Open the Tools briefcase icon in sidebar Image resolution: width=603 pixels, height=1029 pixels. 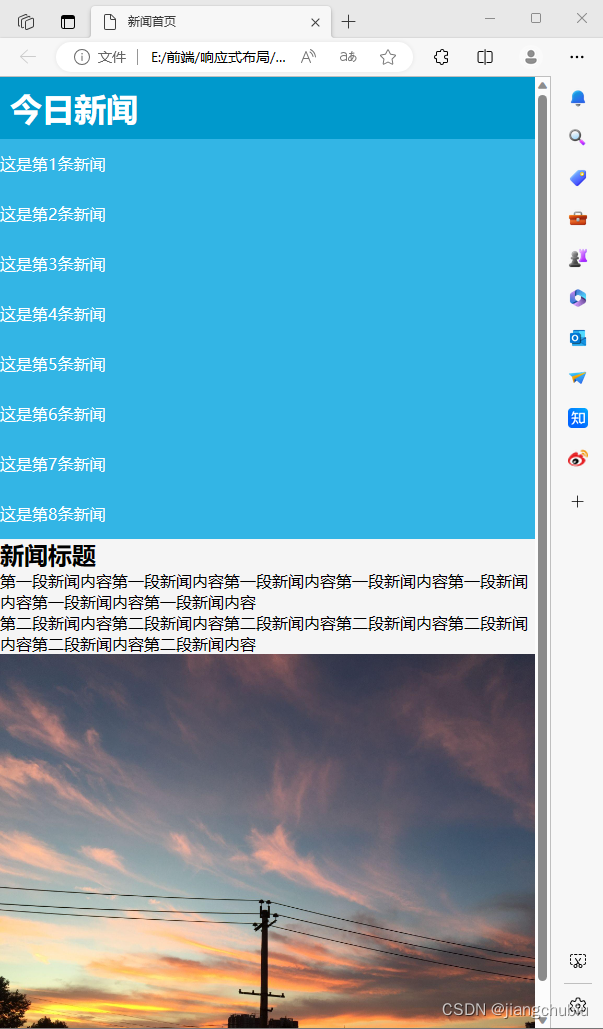577,218
